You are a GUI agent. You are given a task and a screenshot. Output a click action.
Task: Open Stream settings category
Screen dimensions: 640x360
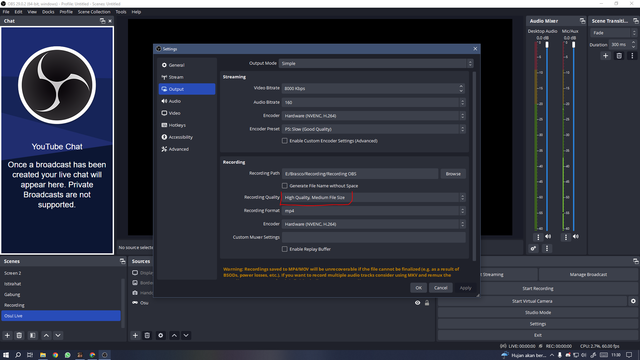187,77
